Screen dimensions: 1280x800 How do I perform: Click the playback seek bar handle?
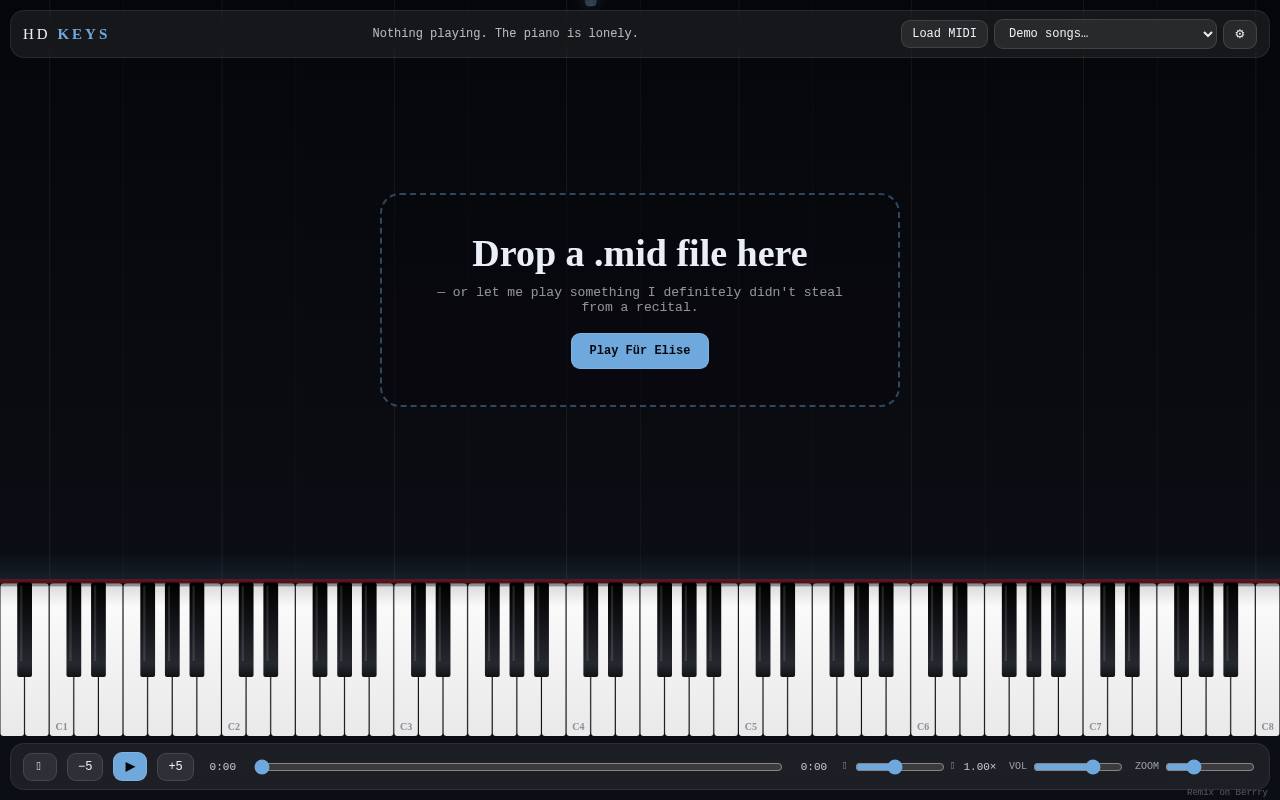(x=262, y=767)
